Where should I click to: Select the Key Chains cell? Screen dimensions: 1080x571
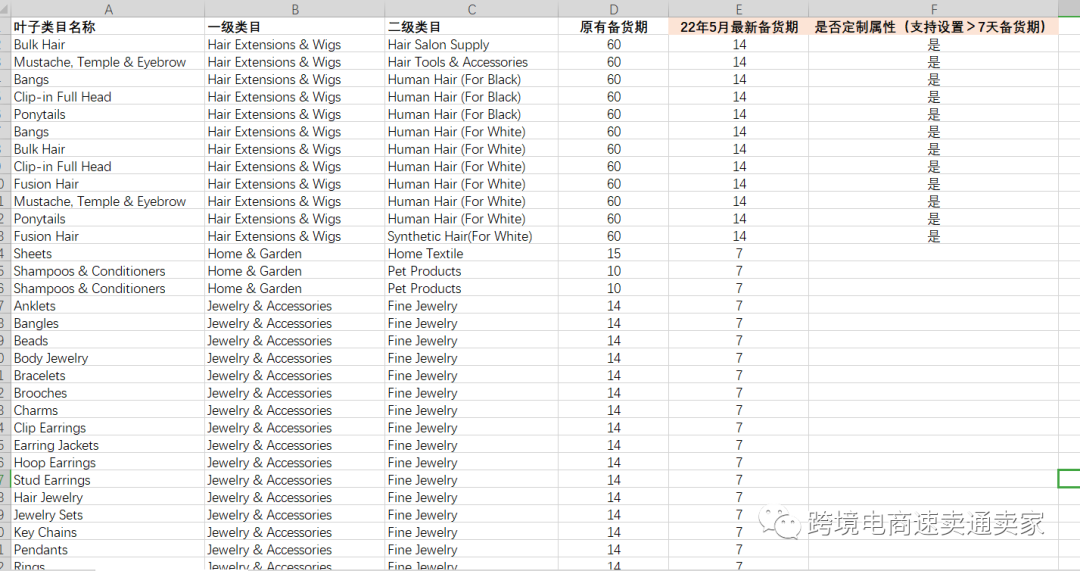[x=108, y=532]
